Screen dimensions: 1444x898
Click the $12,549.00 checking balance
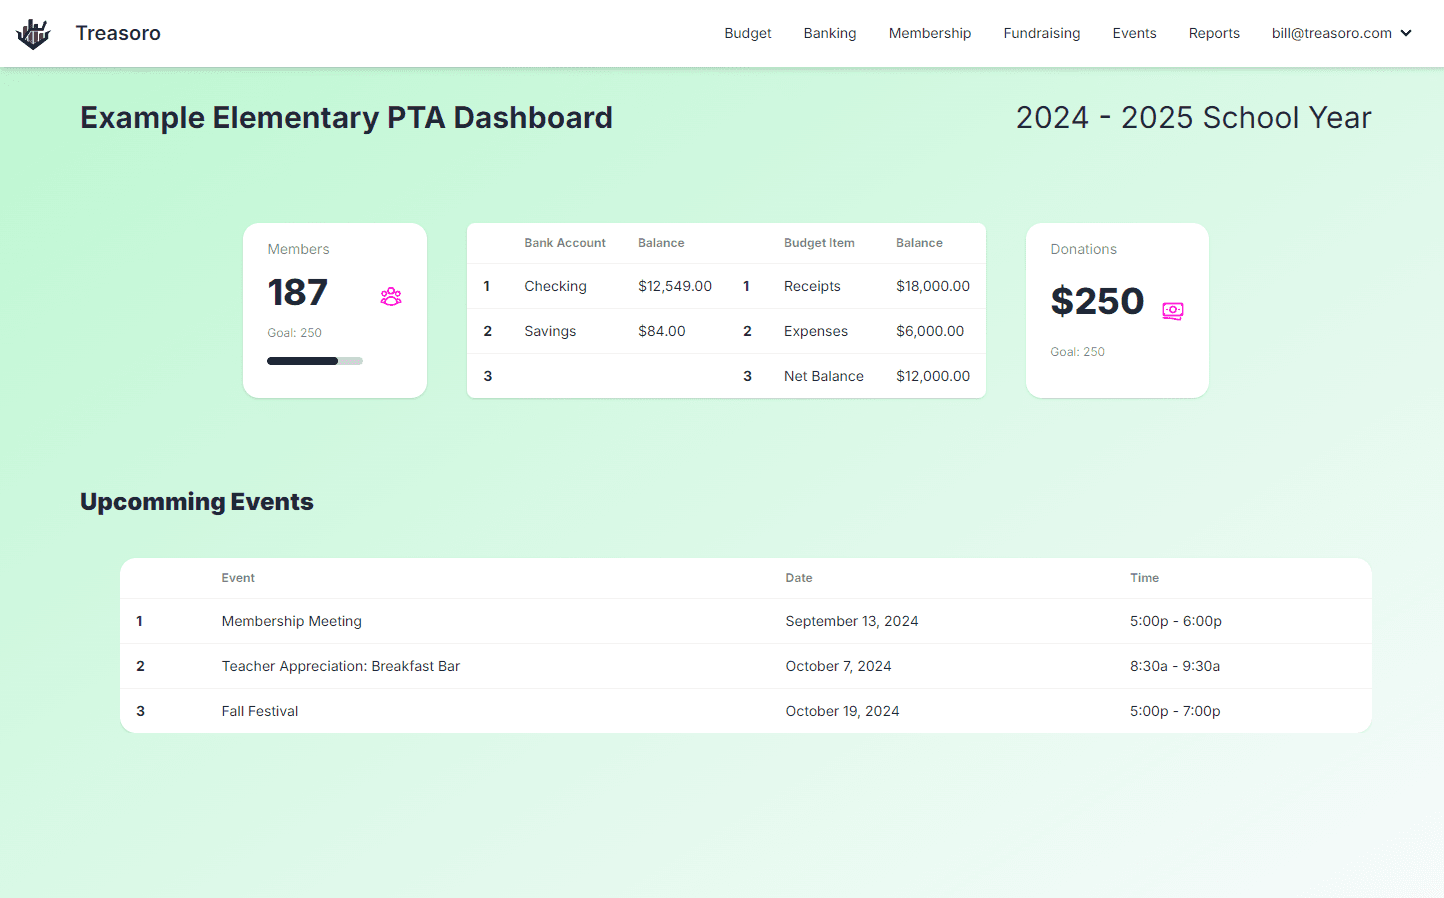[x=675, y=286]
